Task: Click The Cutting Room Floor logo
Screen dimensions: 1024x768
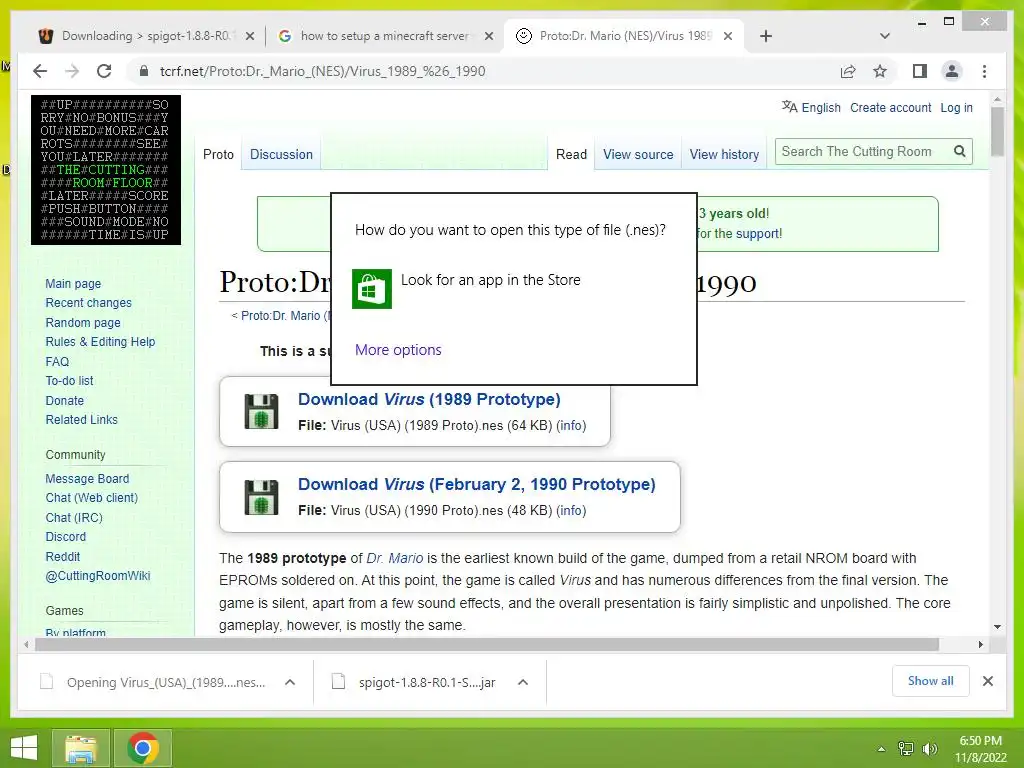Action: coord(106,170)
